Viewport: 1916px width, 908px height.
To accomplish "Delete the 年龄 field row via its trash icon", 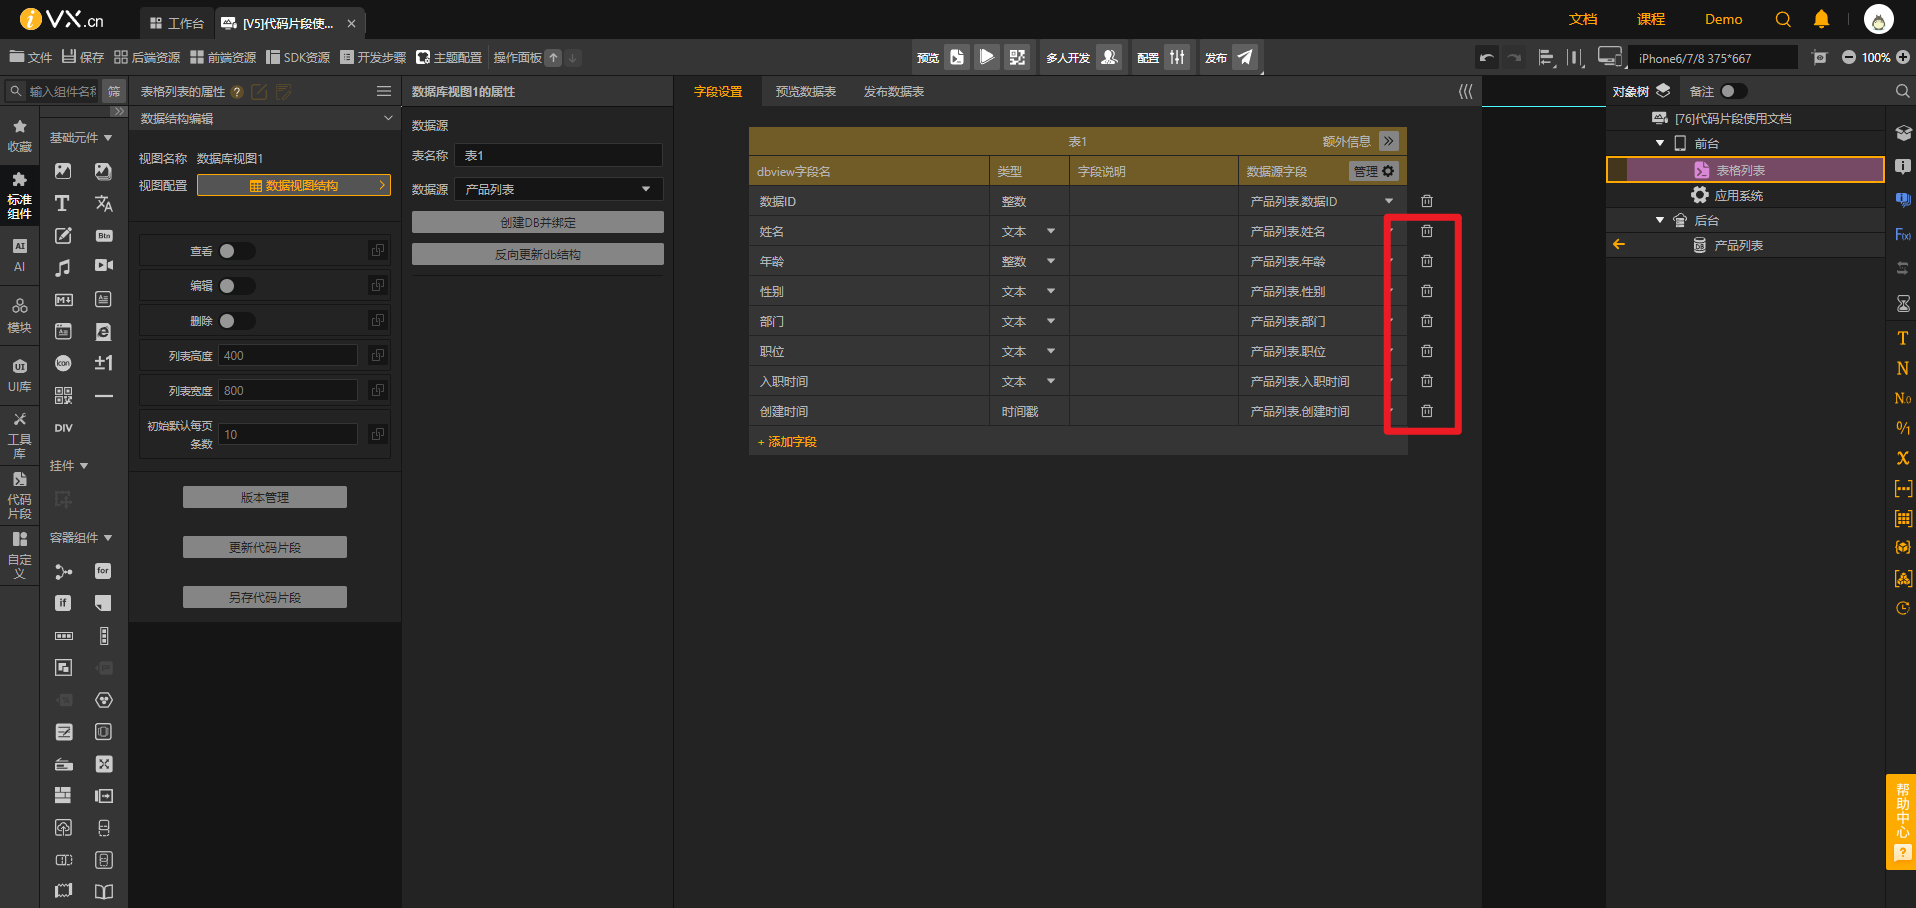I will click(x=1427, y=261).
